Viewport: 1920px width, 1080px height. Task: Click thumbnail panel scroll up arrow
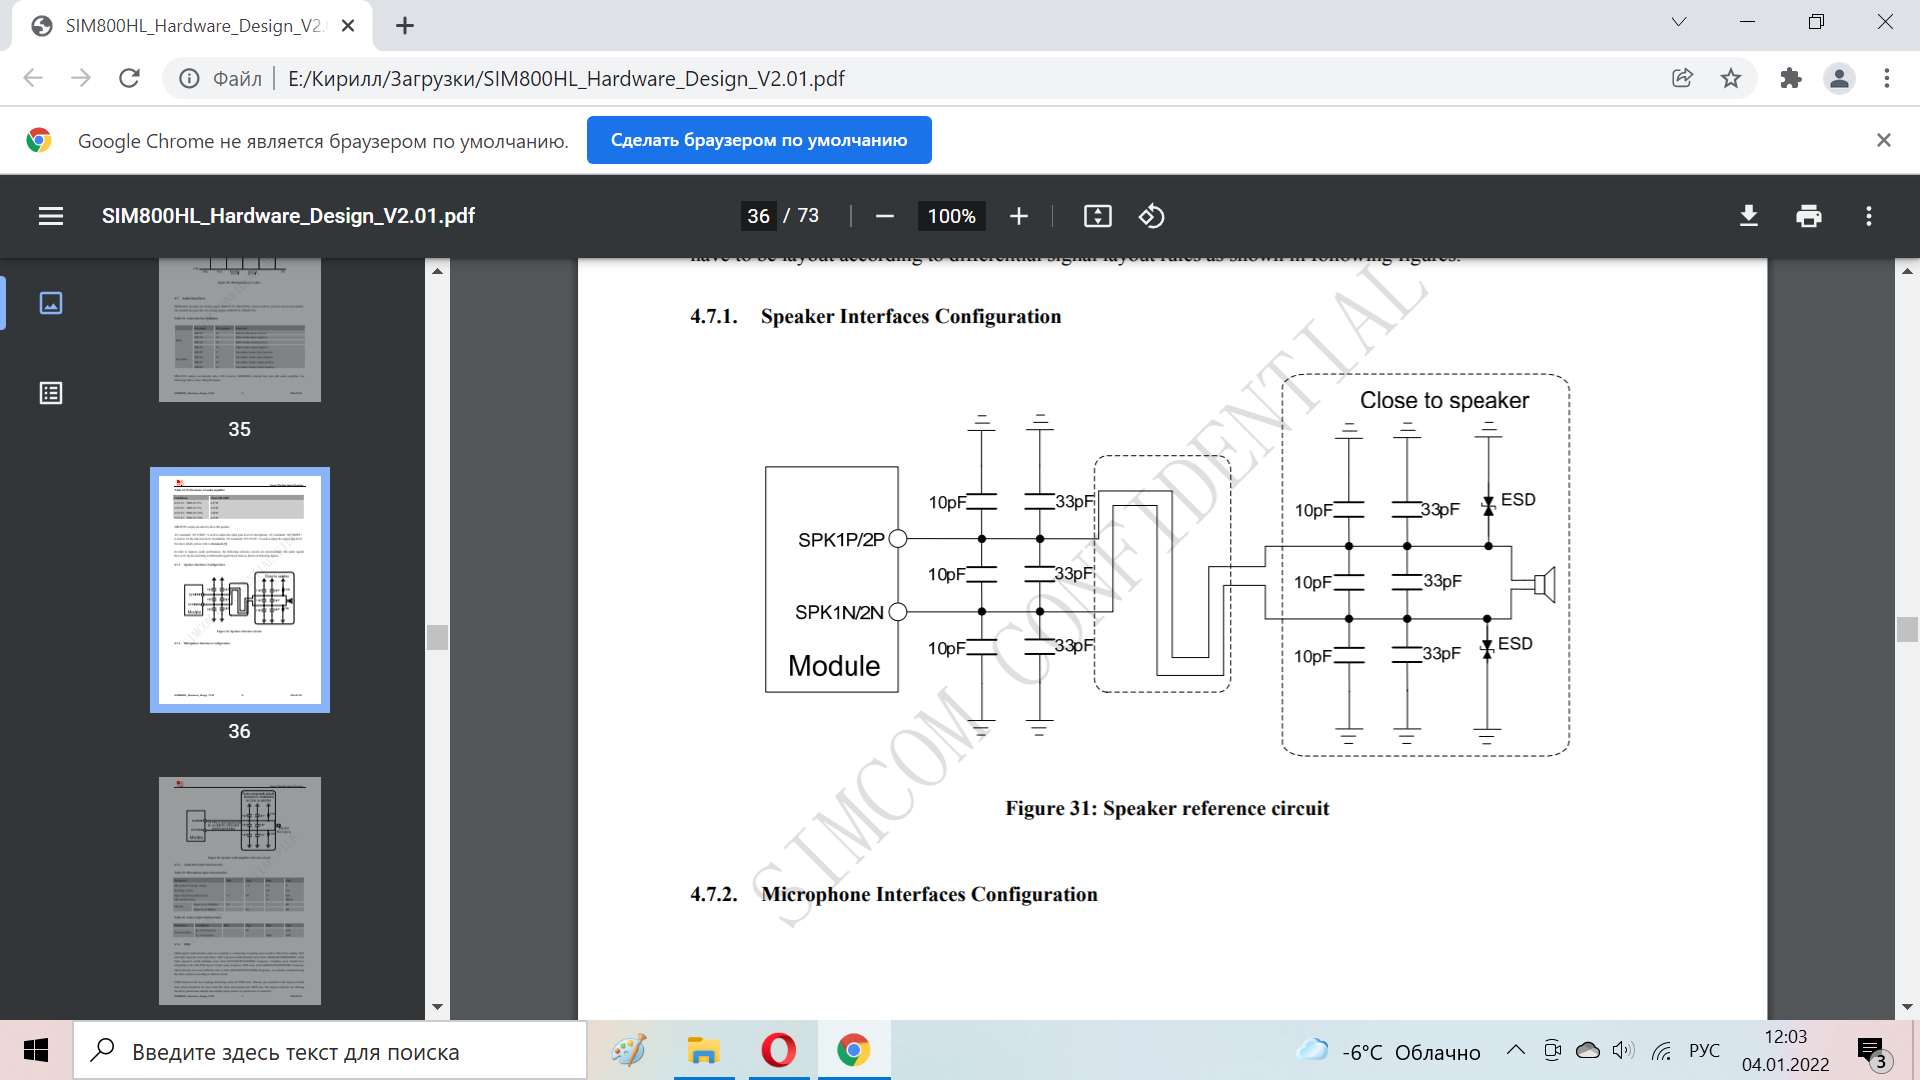pyautogui.click(x=437, y=271)
